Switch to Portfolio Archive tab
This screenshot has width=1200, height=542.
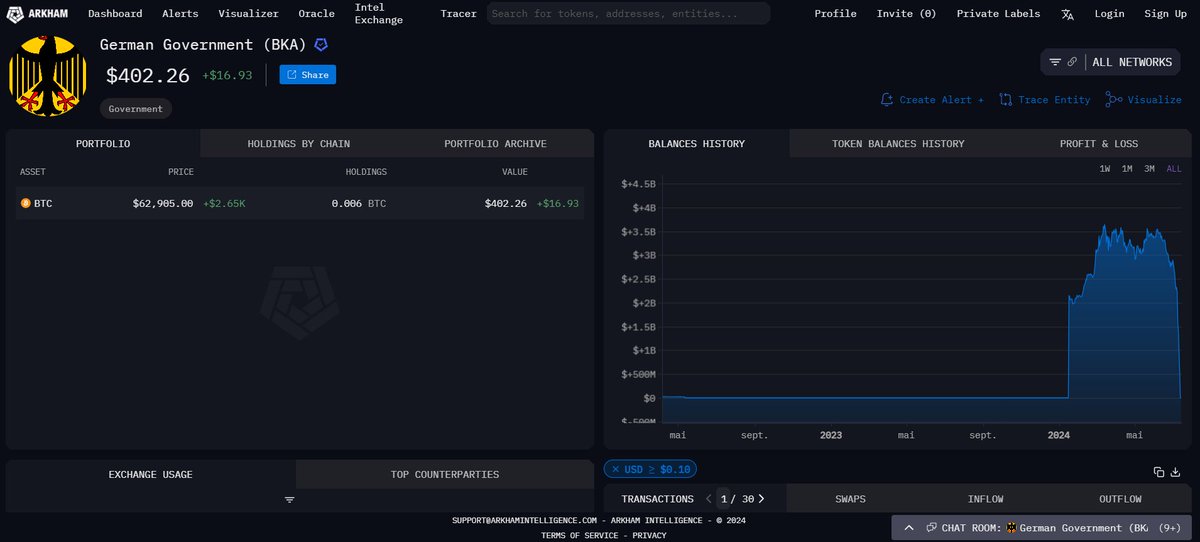tap(496, 144)
